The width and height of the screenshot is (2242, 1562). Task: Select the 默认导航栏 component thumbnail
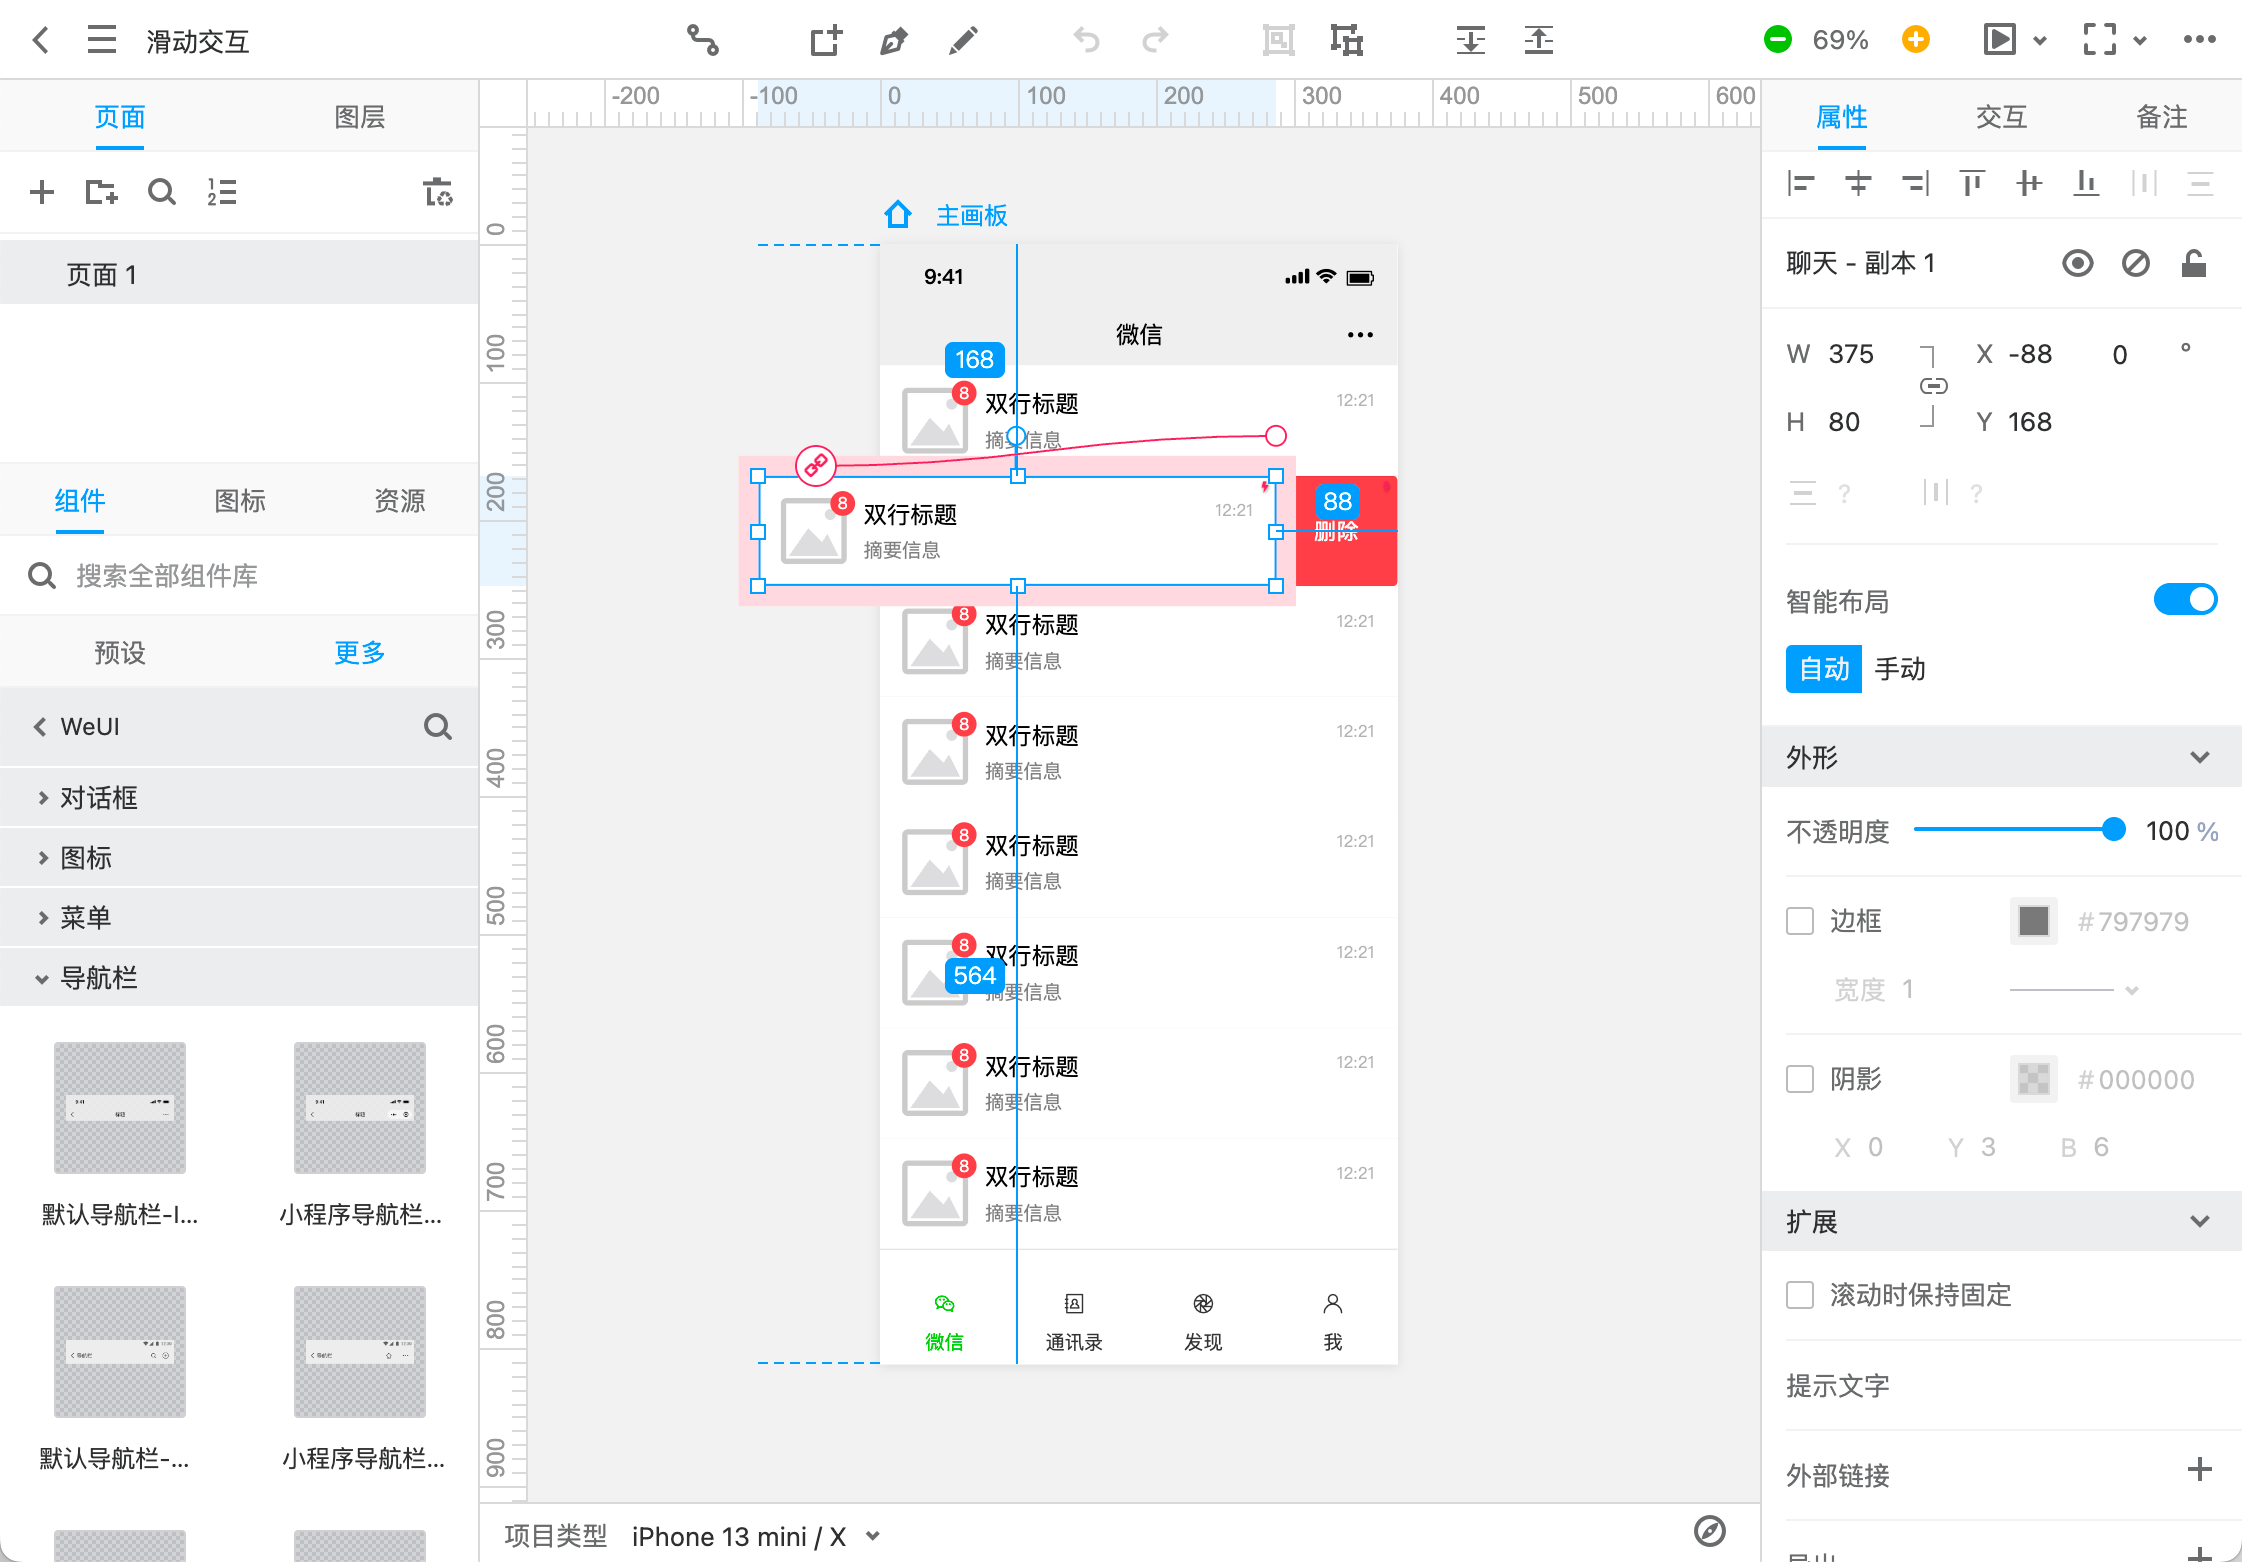coord(119,1108)
